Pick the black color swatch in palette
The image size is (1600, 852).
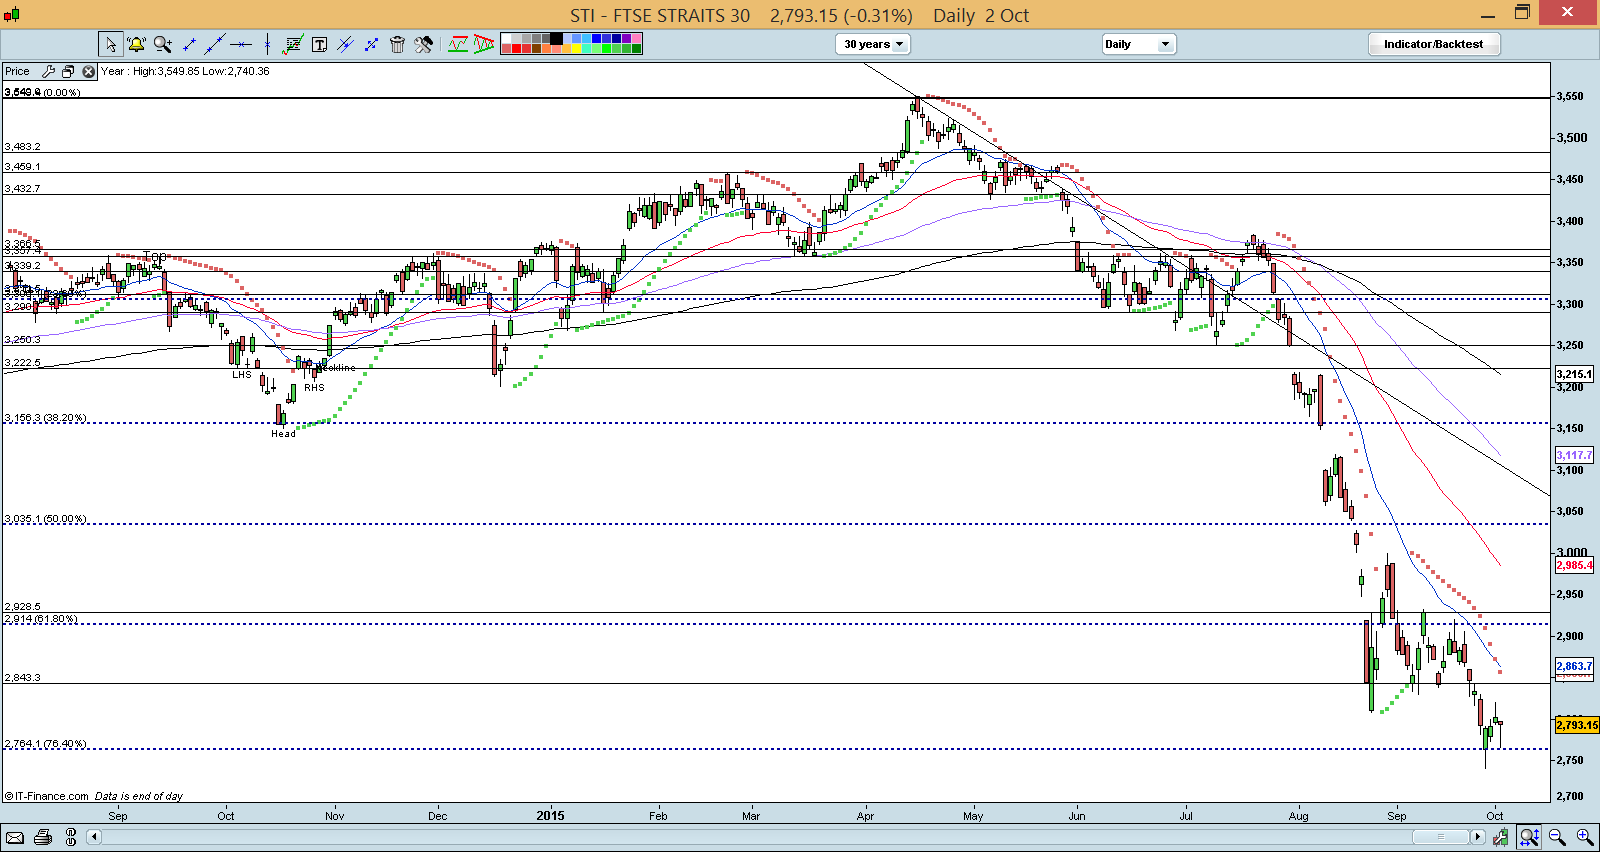[557, 39]
